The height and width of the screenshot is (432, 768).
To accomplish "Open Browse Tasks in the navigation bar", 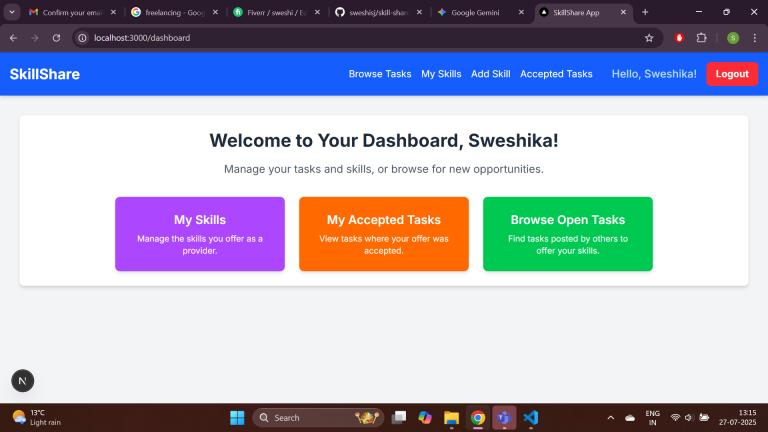I will pos(380,74).
